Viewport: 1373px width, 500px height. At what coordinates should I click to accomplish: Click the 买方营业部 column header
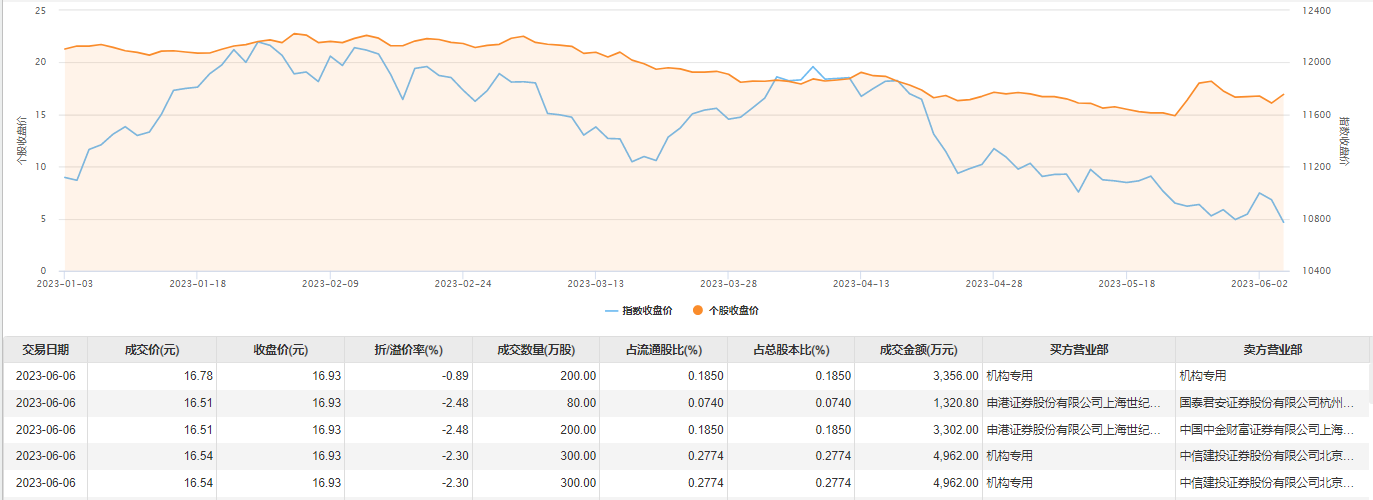click(x=1078, y=350)
